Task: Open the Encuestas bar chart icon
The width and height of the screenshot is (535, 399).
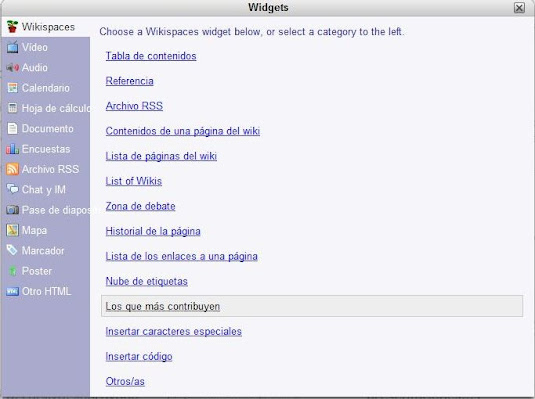Action: coord(13,149)
